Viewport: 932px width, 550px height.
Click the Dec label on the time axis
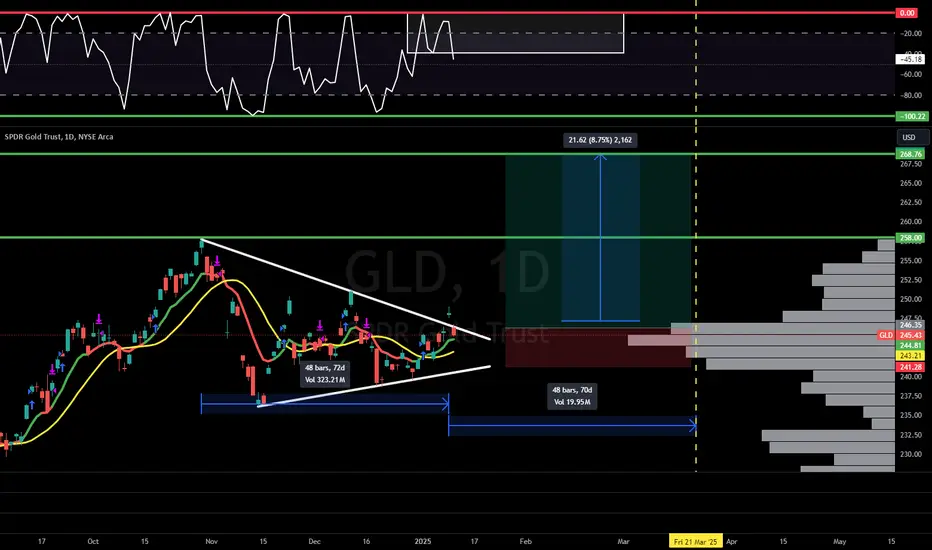point(314,542)
